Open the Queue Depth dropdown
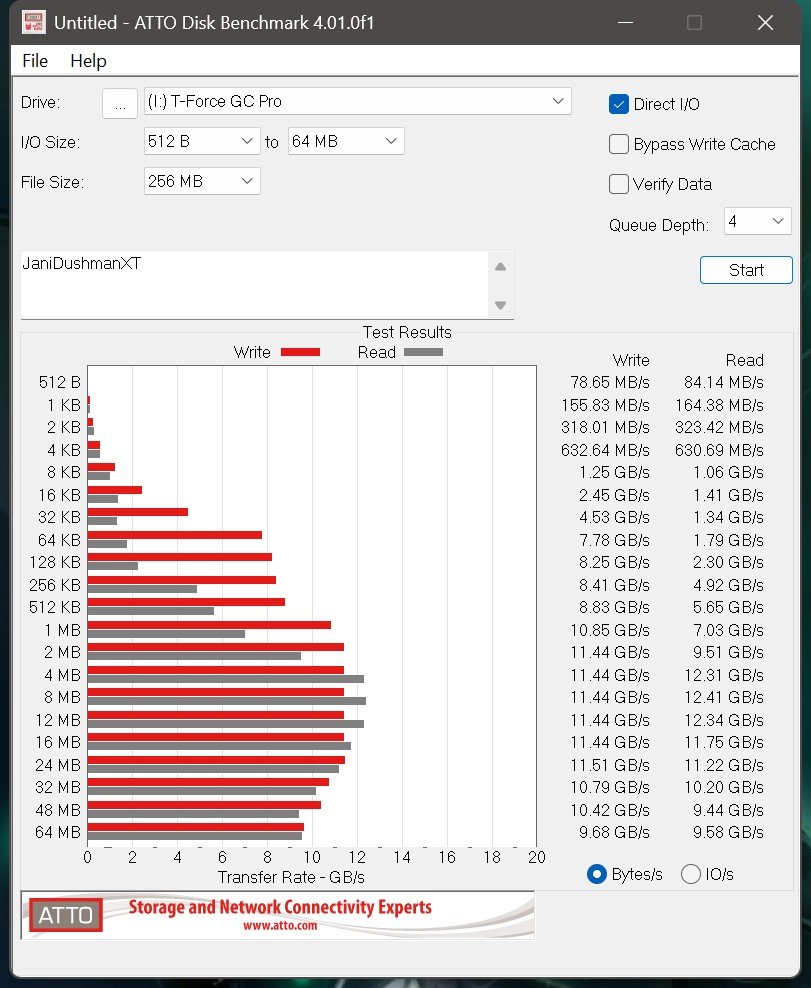 (757, 221)
